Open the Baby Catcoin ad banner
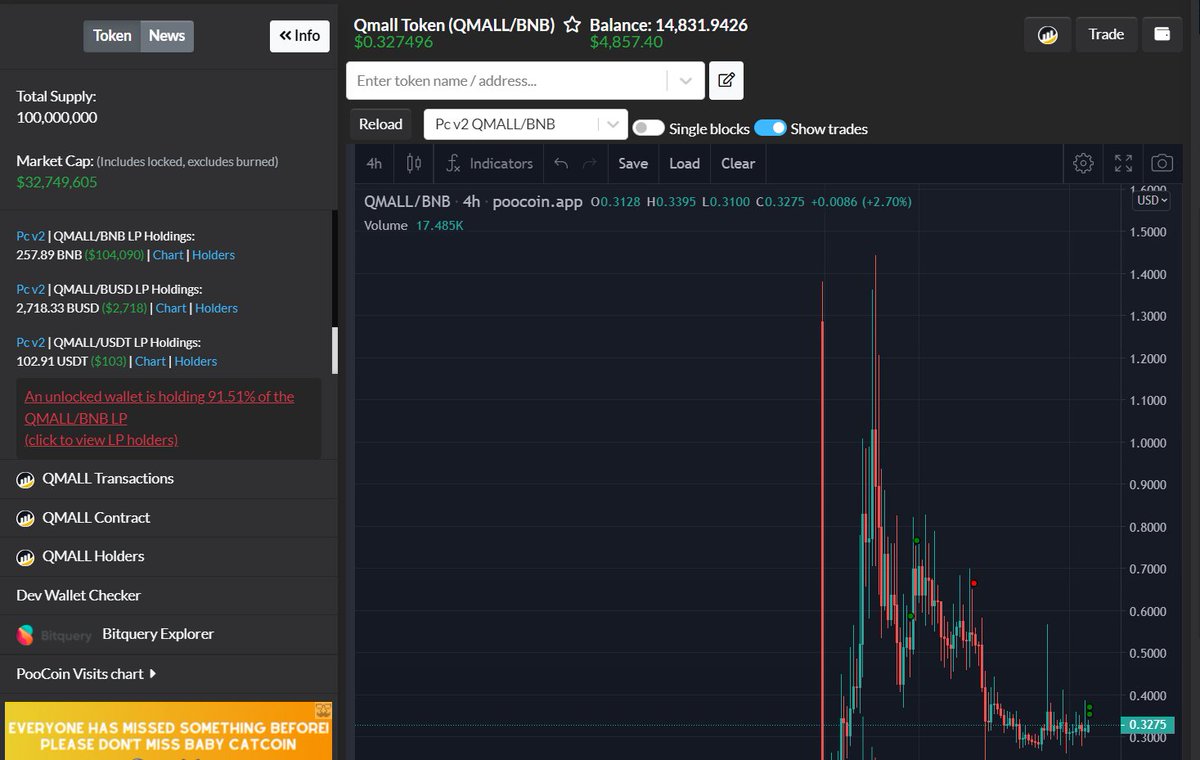This screenshot has width=1200, height=760. 169,731
